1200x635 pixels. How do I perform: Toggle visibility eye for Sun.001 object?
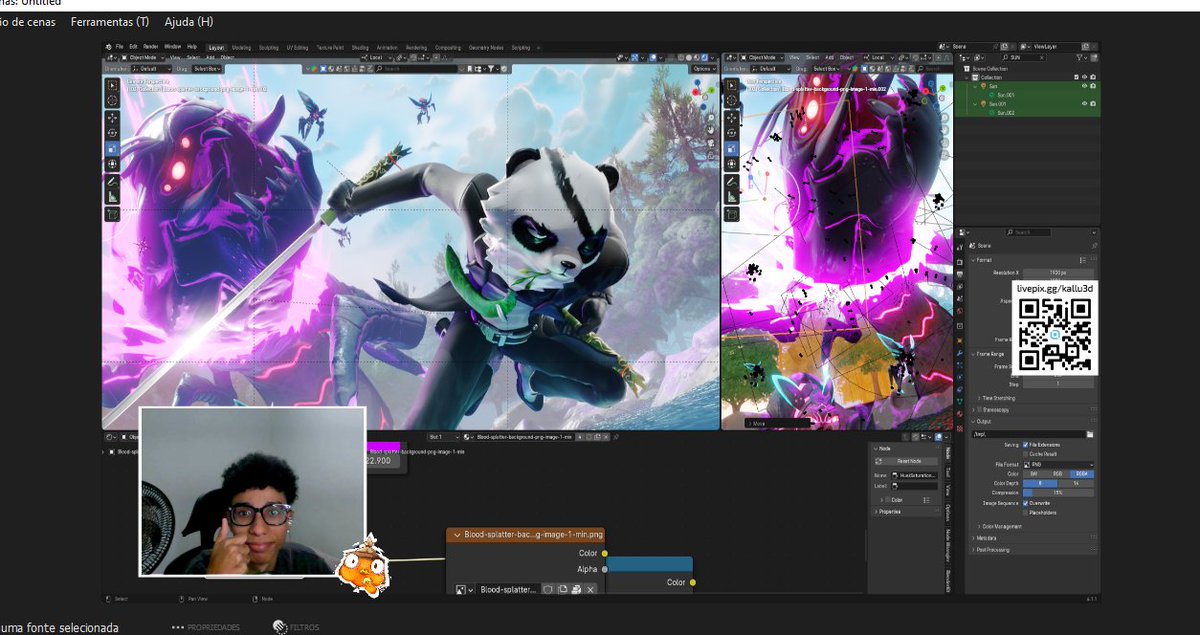(x=1084, y=104)
